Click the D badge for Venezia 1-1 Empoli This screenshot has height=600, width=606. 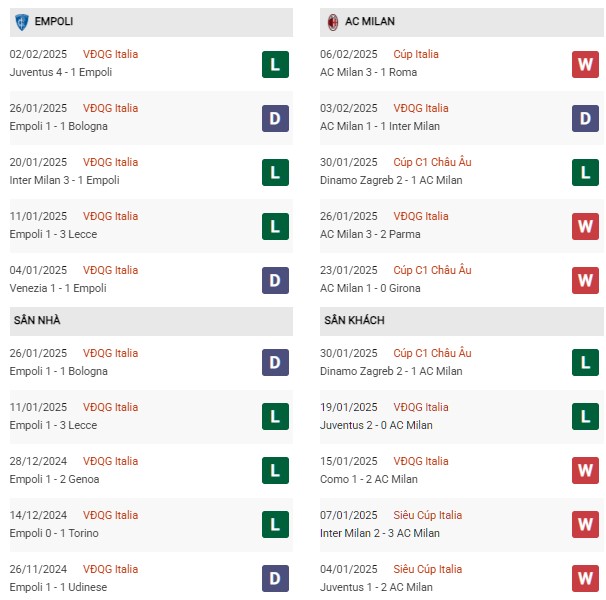(275, 280)
